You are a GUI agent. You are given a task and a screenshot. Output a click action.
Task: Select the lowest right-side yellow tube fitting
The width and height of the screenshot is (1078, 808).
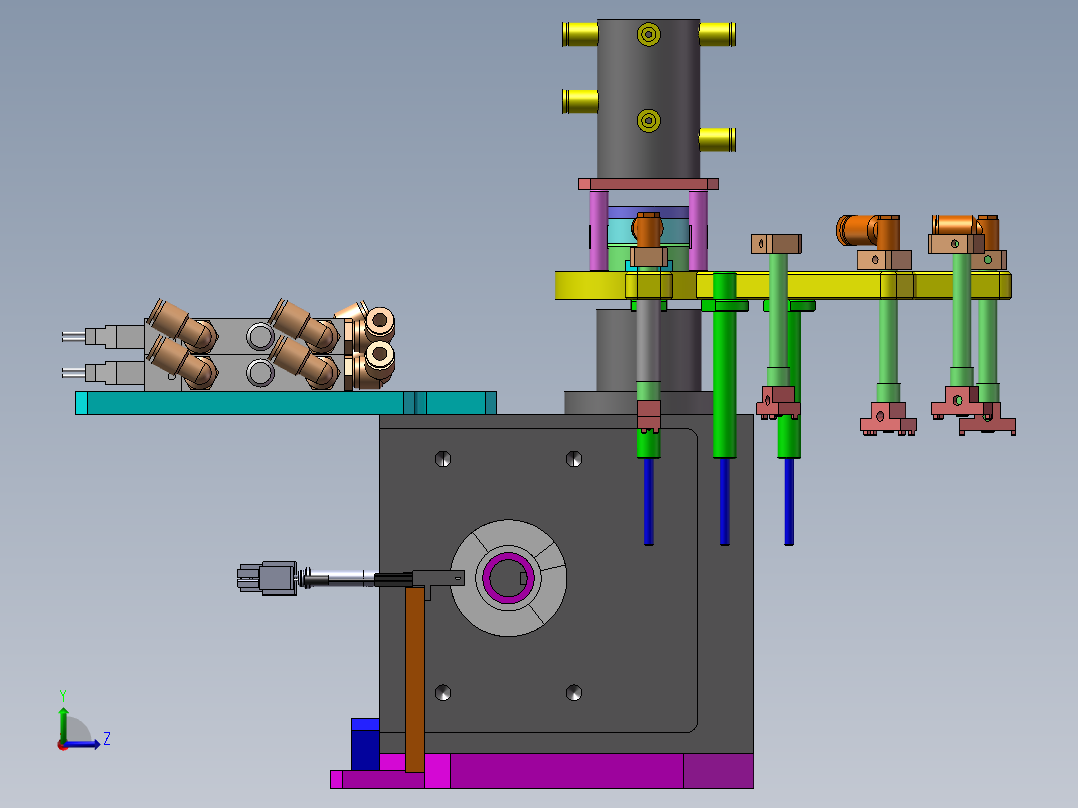[718, 140]
